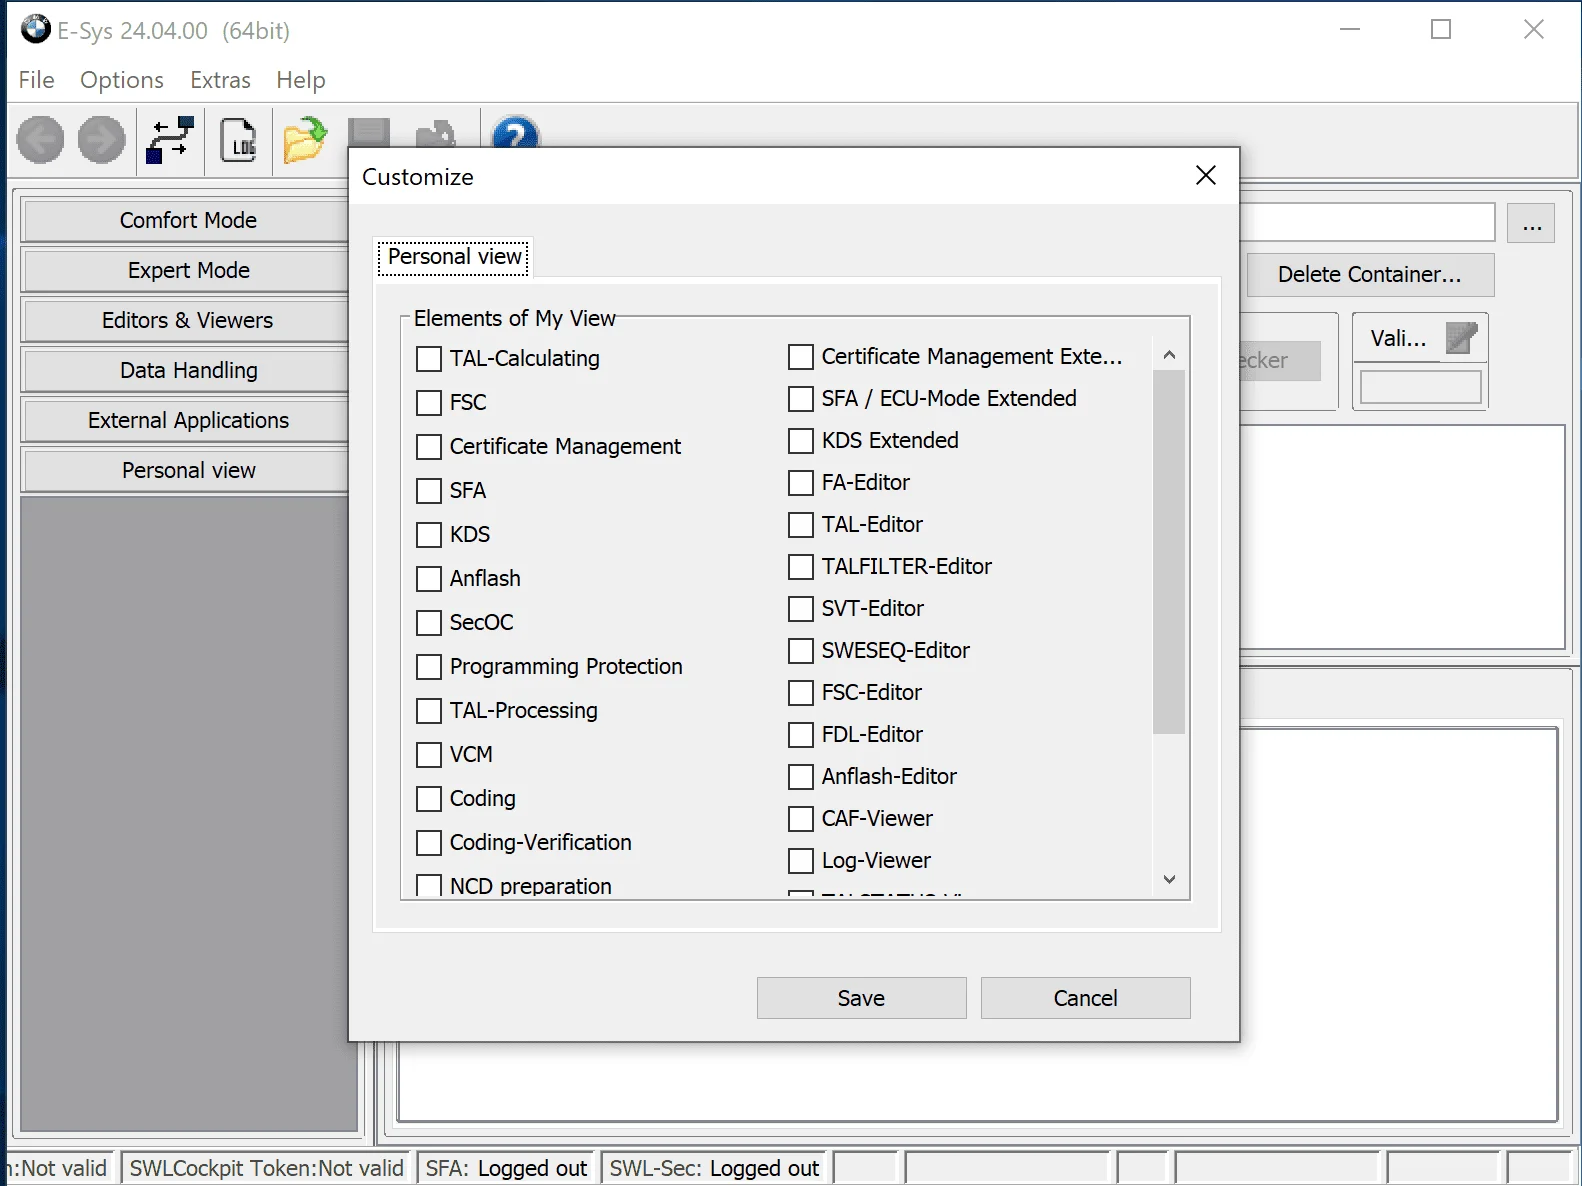Toggle the SWESEQ-Editor checkbox
The image size is (1582, 1186).
pos(801,651)
